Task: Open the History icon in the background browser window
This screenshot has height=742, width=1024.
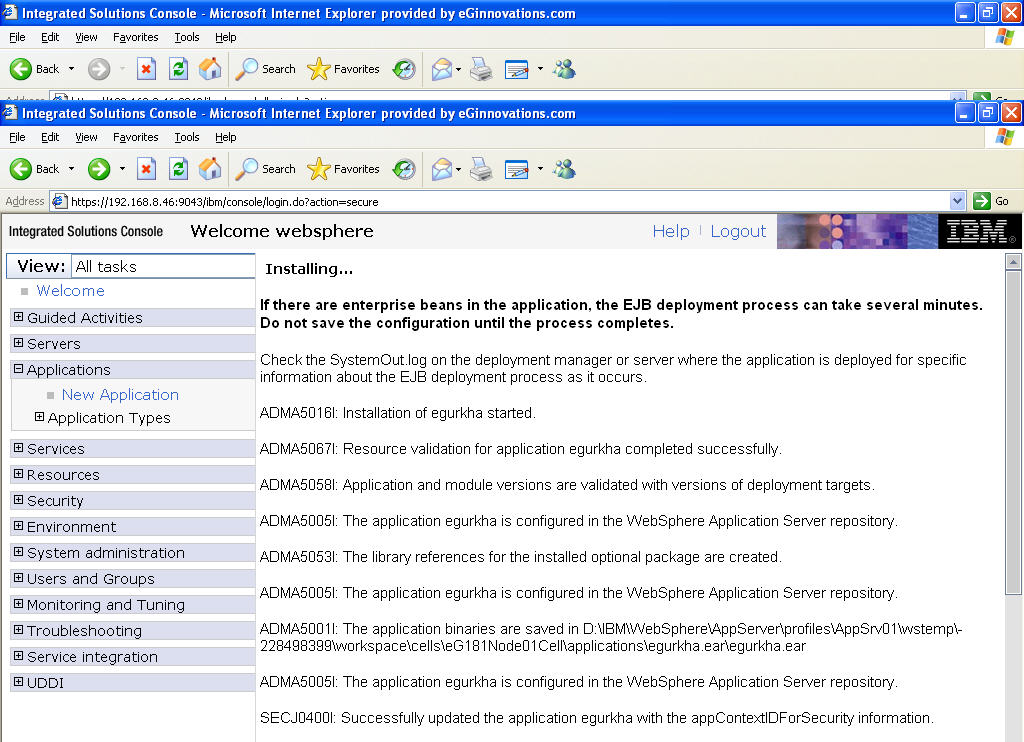Action: [x=404, y=69]
